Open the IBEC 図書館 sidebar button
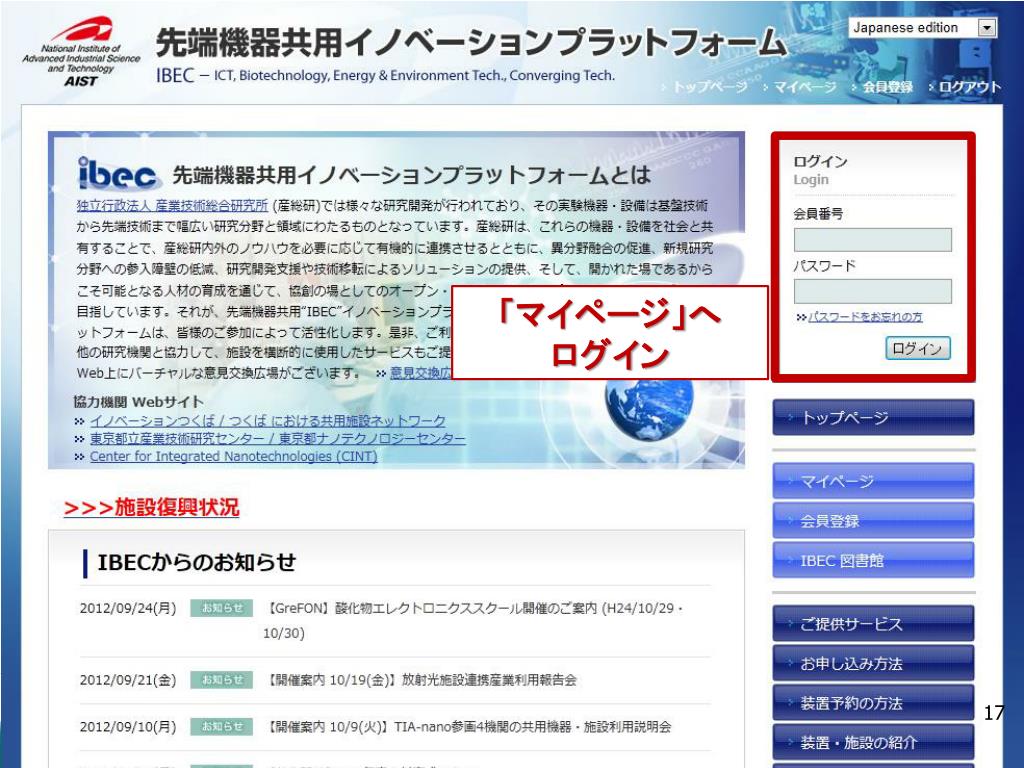The image size is (1024, 768). pos(873,560)
